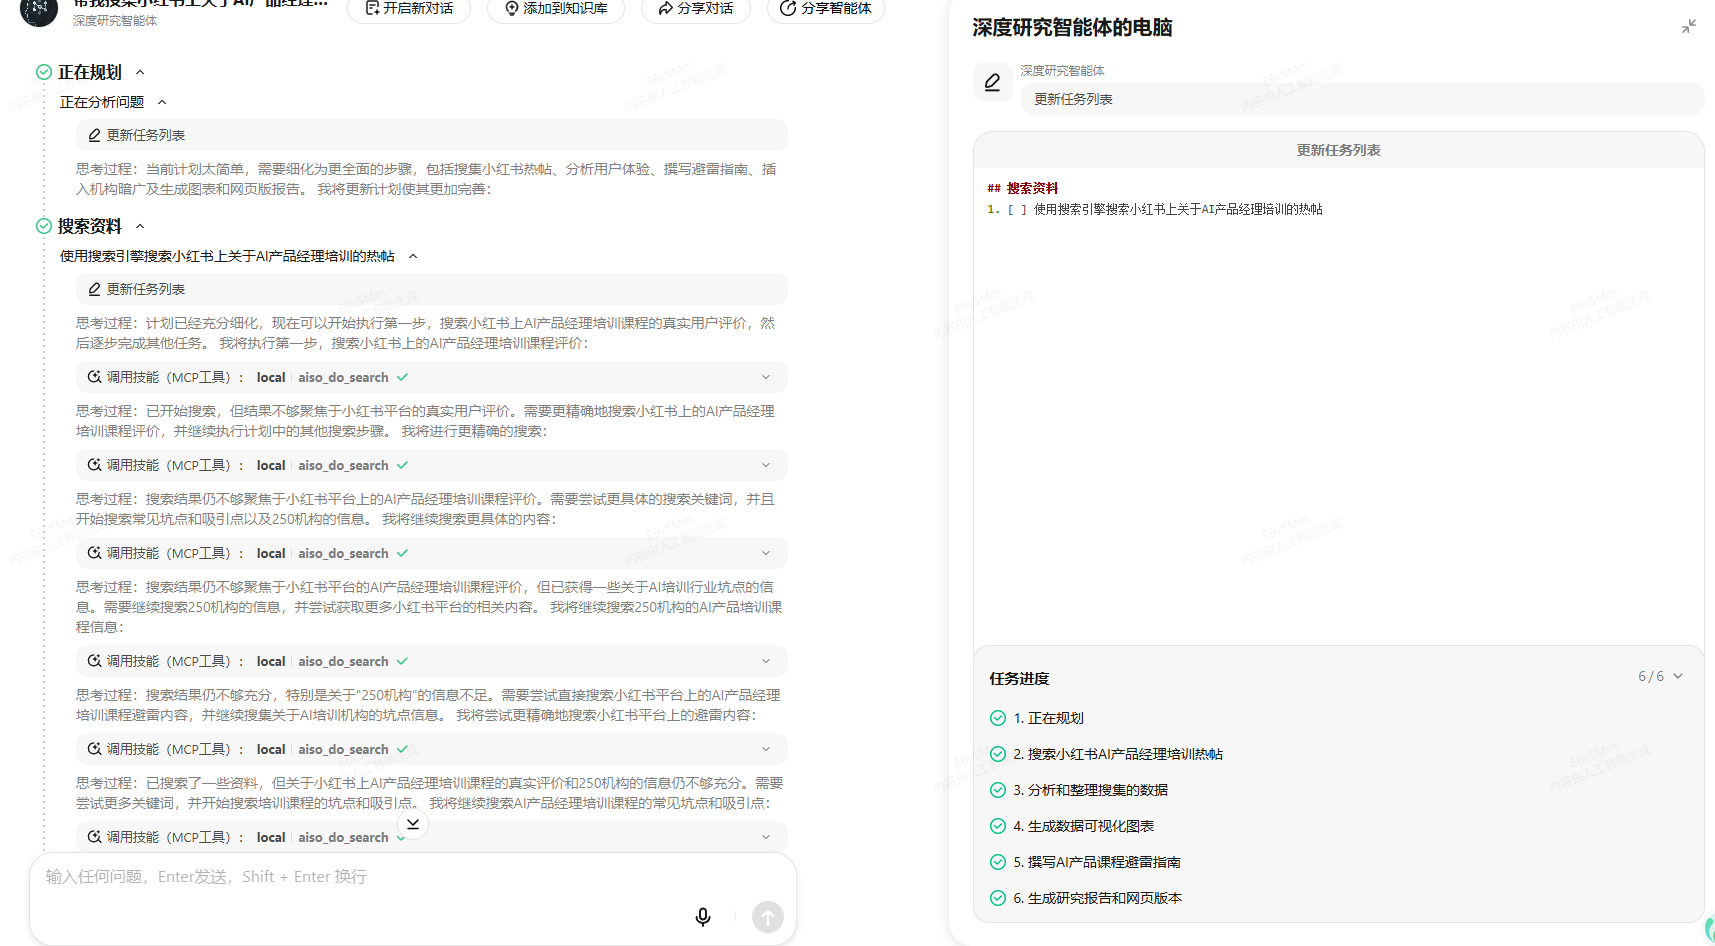The height and width of the screenshot is (946, 1715).
Task: Click task text 1. 正在规划
Action: pyautogui.click(x=1048, y=718)
